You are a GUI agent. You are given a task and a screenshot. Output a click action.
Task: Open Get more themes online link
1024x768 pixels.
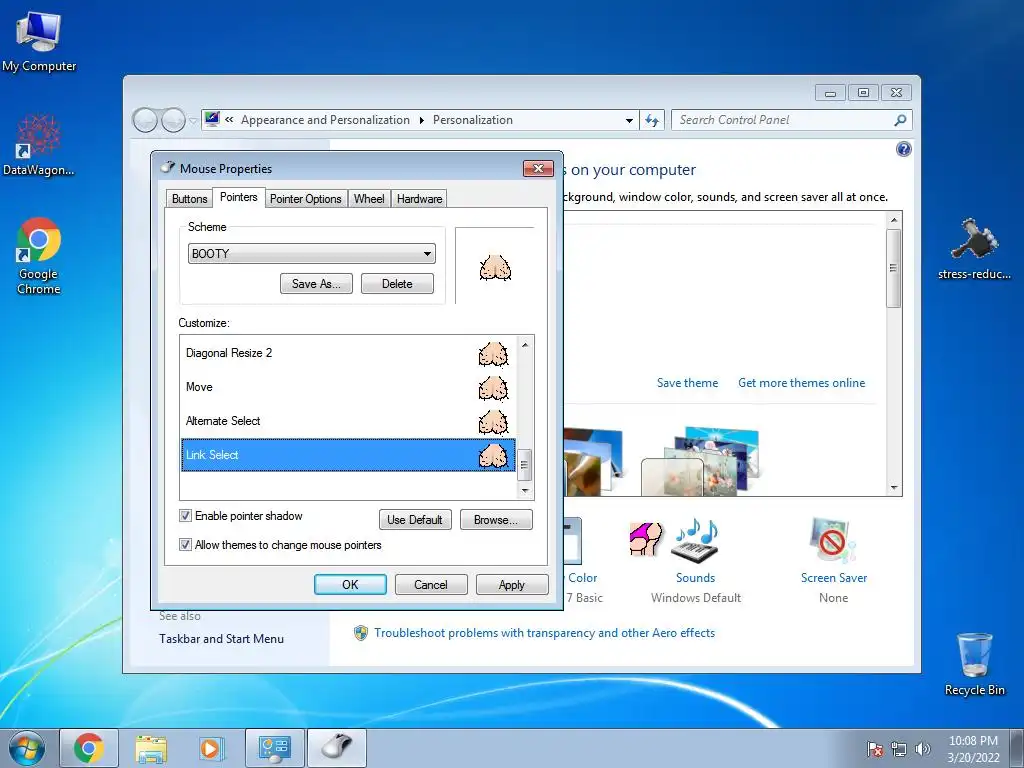click(x=801, y=383)
